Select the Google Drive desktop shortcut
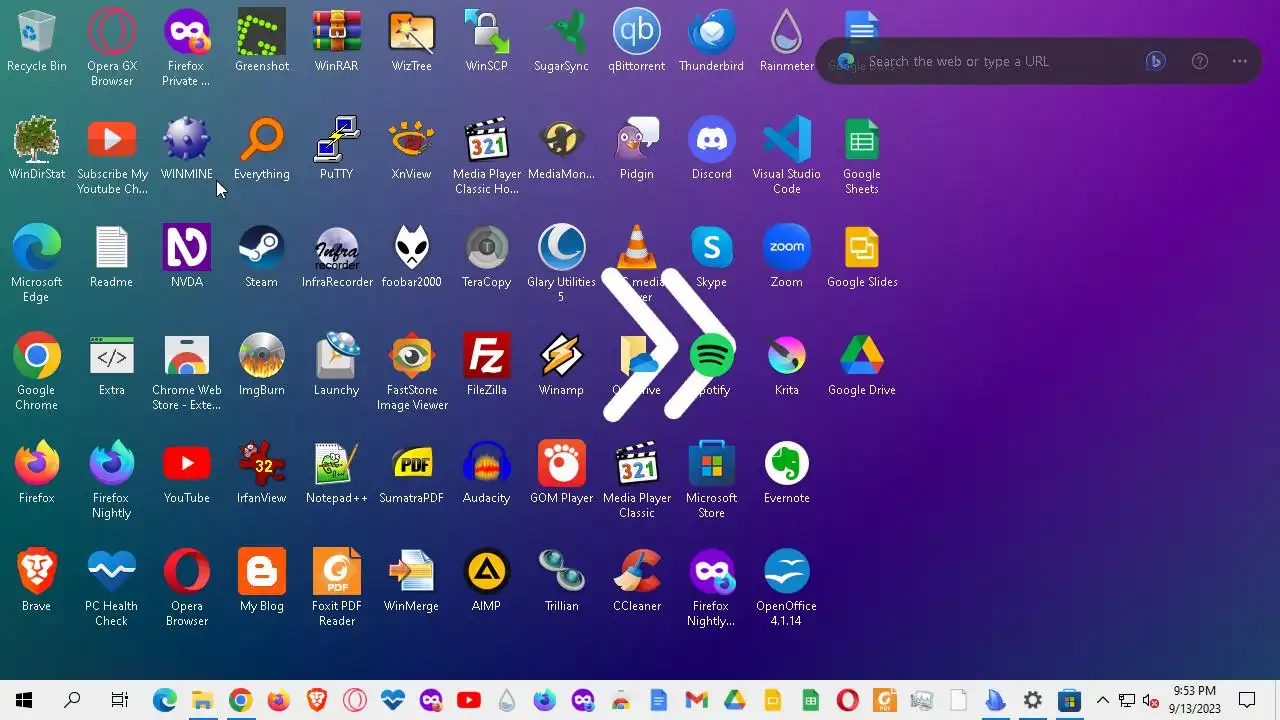Screen dimensions: 1280x720 [x=862, y=366]
